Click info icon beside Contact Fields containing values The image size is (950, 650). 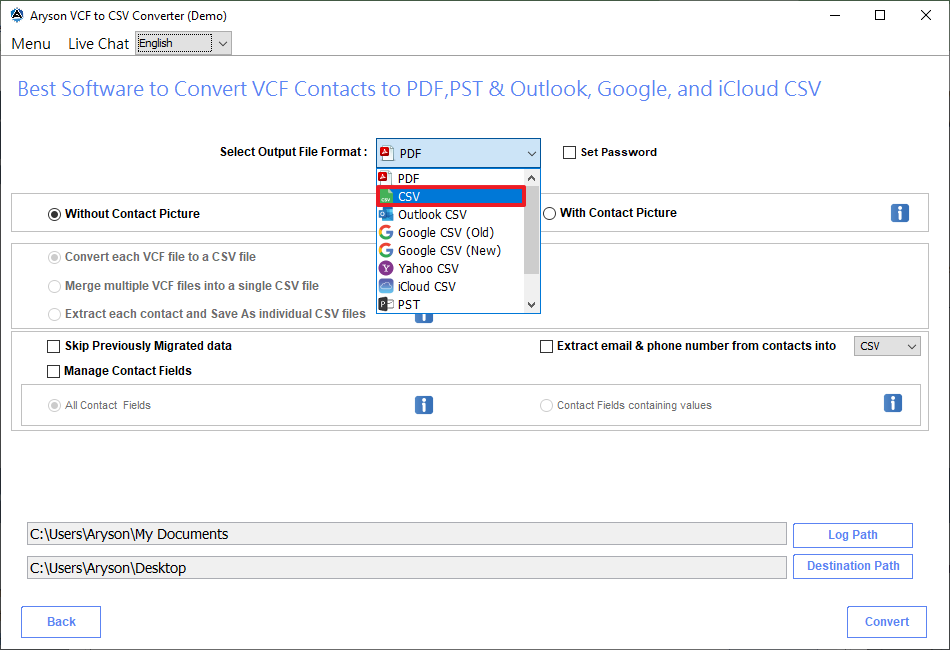[892, 403]
